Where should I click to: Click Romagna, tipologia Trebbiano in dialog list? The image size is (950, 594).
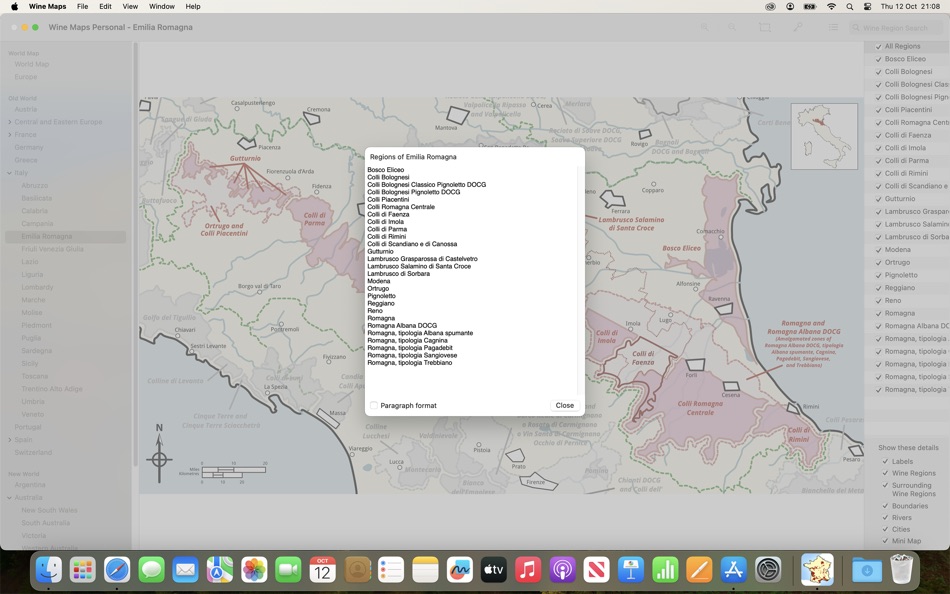(x=409, y=362)
